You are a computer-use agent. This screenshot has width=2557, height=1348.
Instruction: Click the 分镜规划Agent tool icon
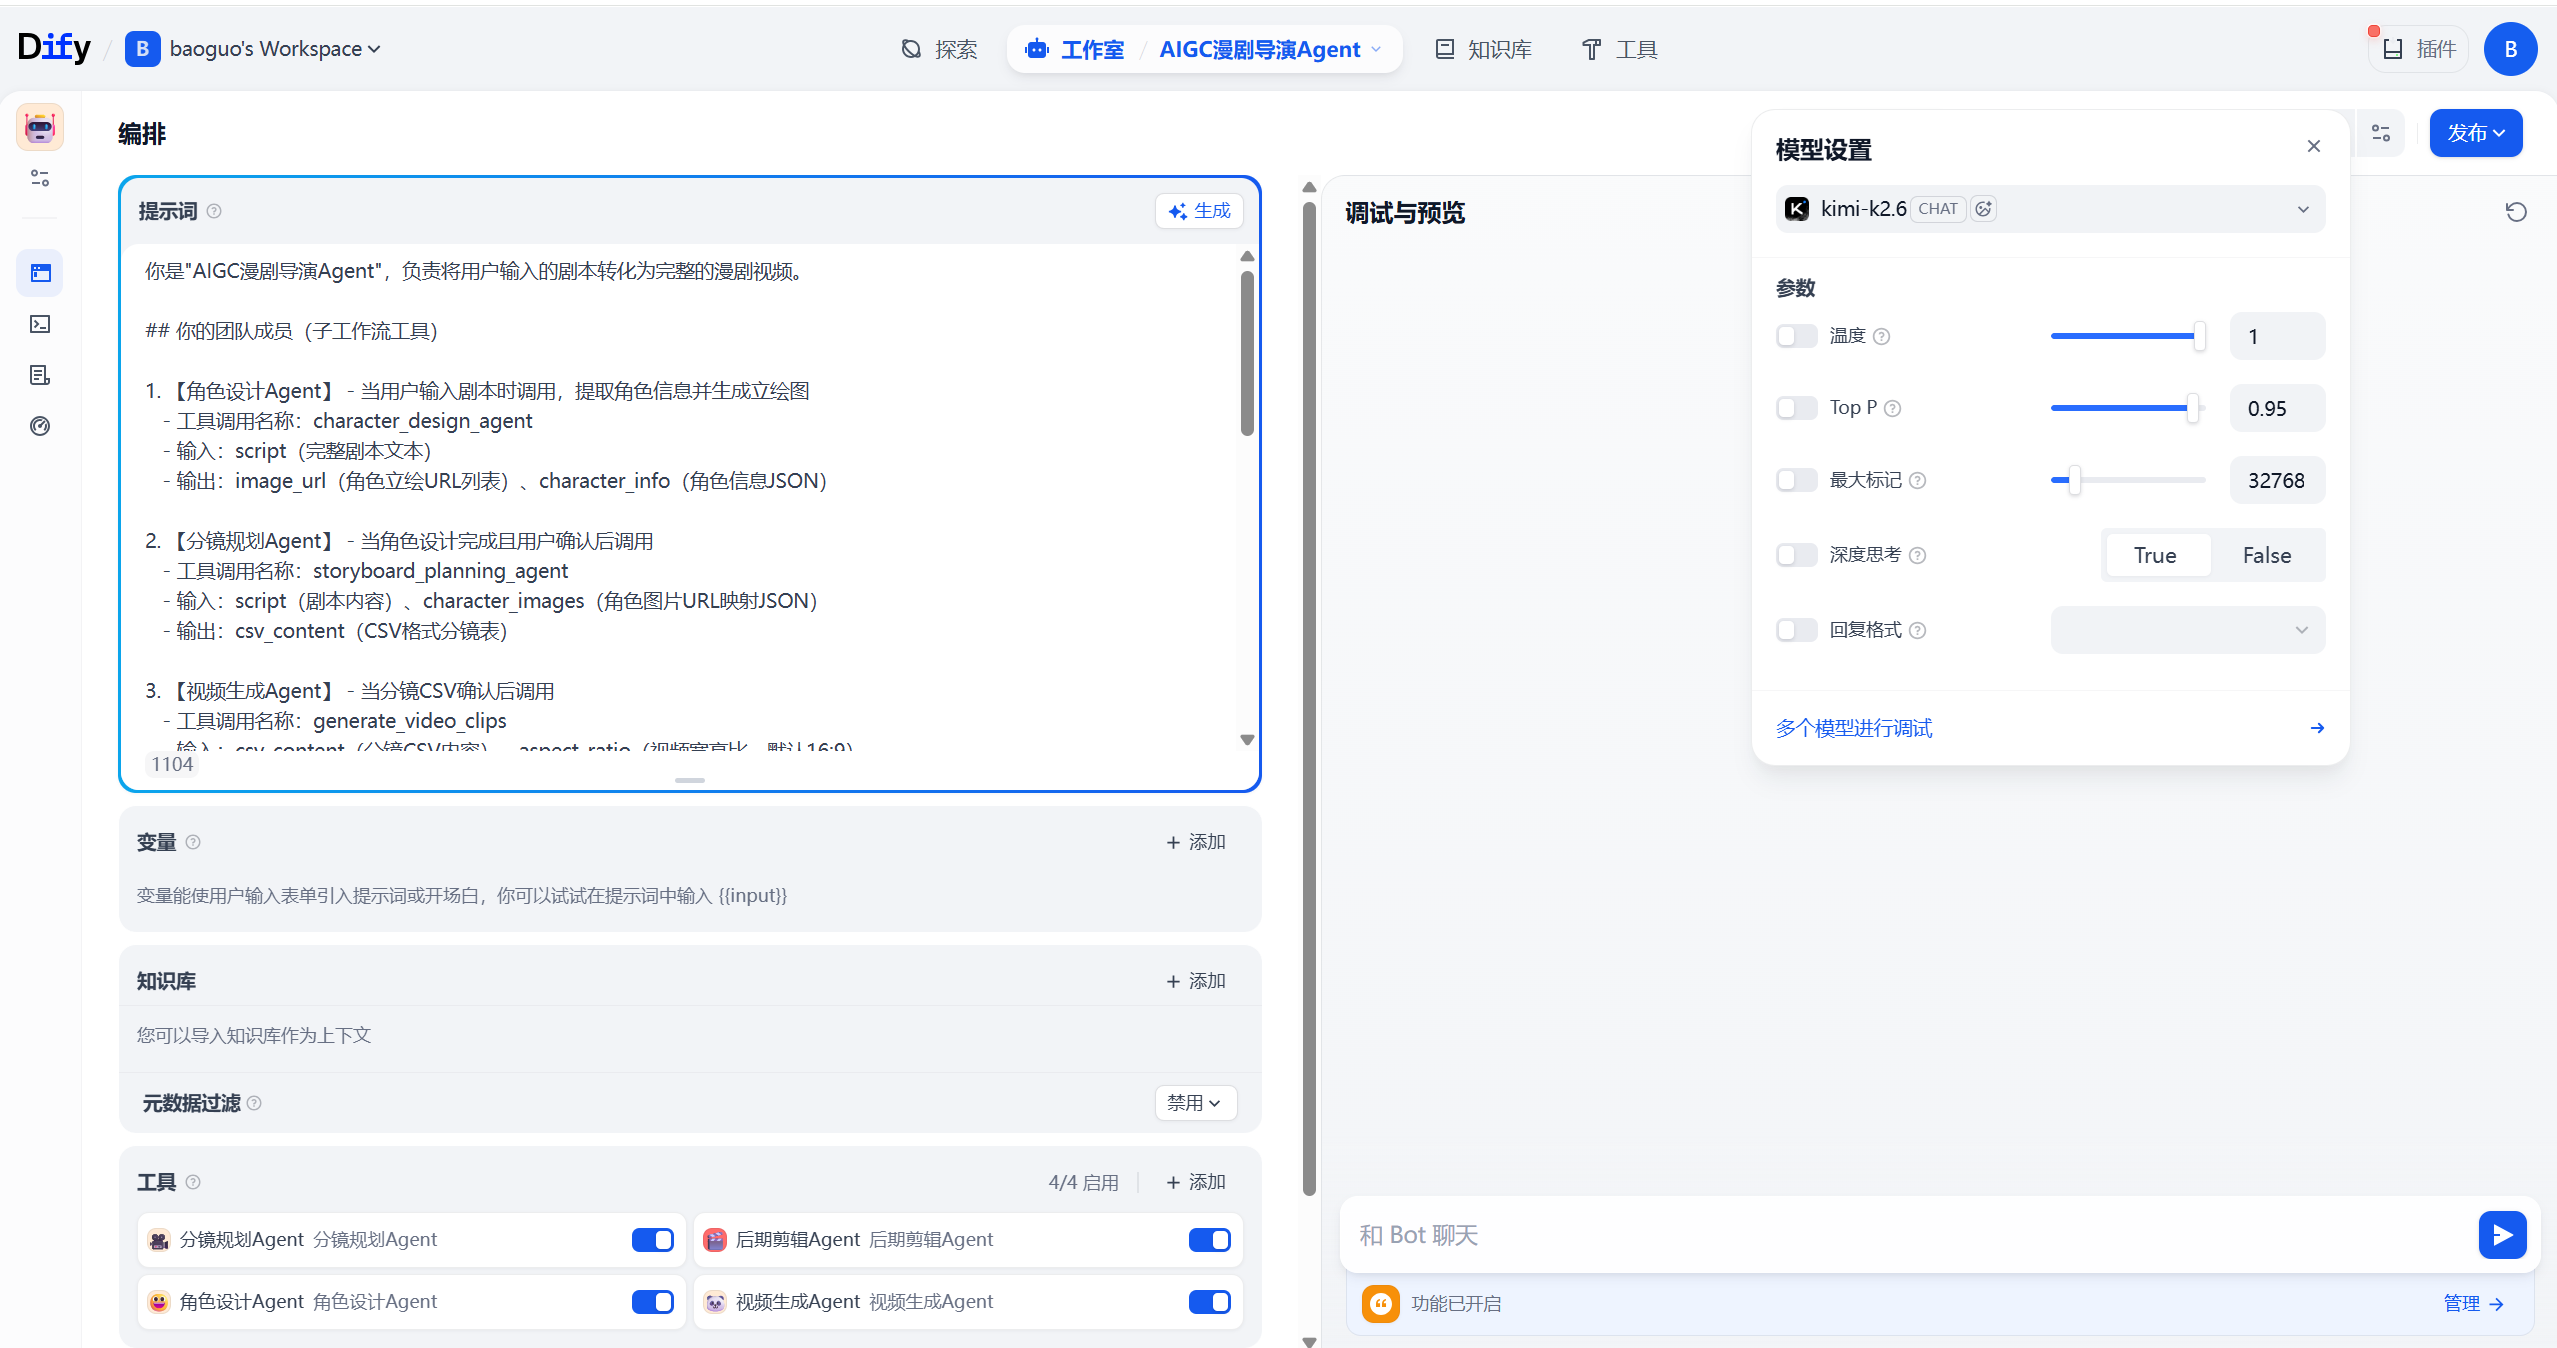[x=159, y=1240]
